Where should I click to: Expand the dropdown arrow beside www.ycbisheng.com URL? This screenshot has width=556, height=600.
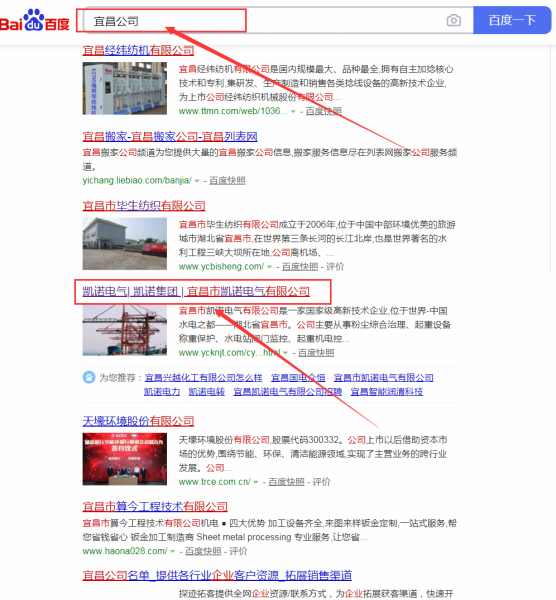[269, 267]
